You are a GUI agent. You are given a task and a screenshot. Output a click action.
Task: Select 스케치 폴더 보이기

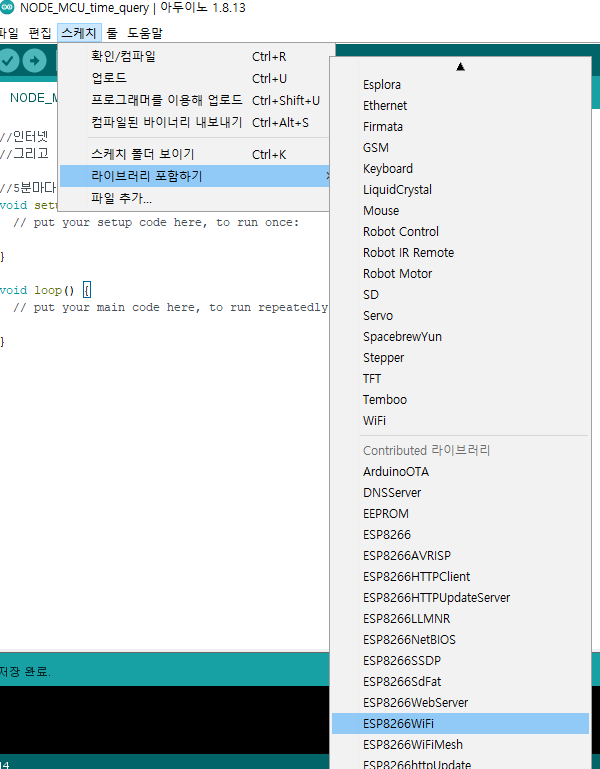pyautogui.click(x=194, y=154)
